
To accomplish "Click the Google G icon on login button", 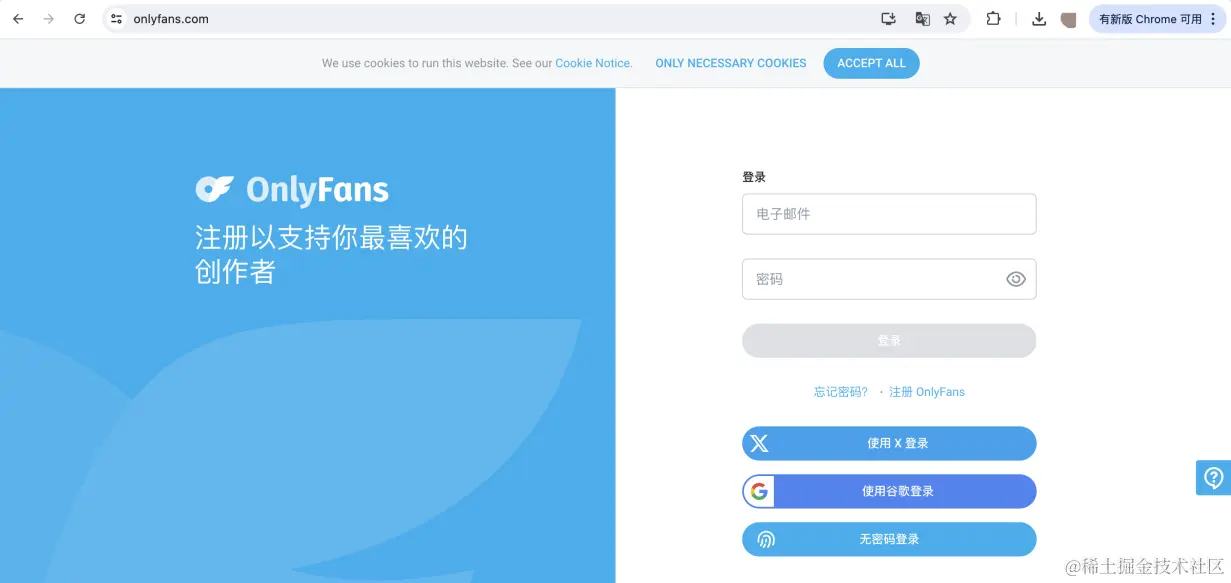I will click(760, 491).
